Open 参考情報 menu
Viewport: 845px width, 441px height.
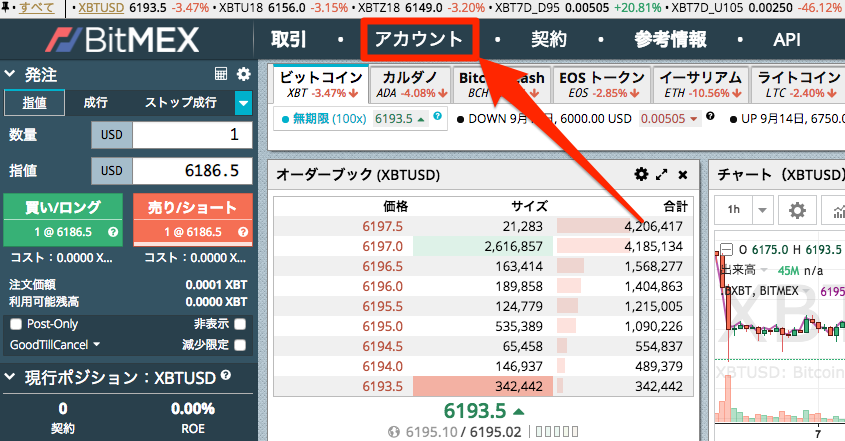pos(670,39)
